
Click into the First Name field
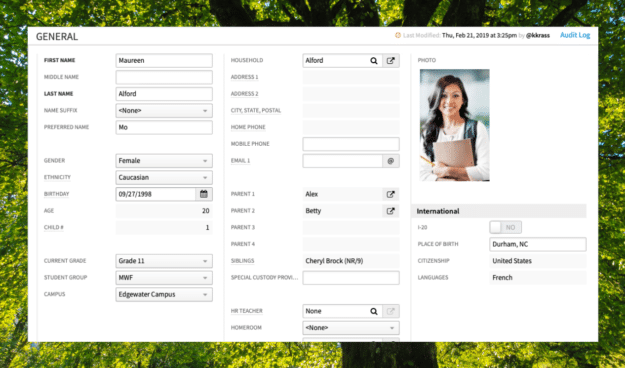point(164,61)
